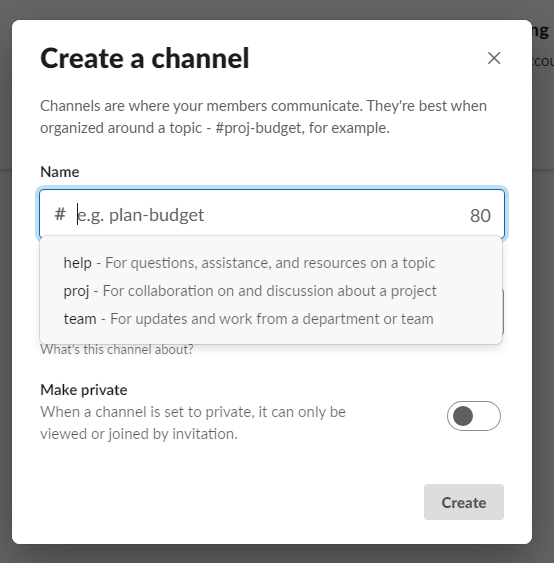This screenshot has width=554, height=563.
Task: Focus the channel Name input field
Action: [272, 214]
